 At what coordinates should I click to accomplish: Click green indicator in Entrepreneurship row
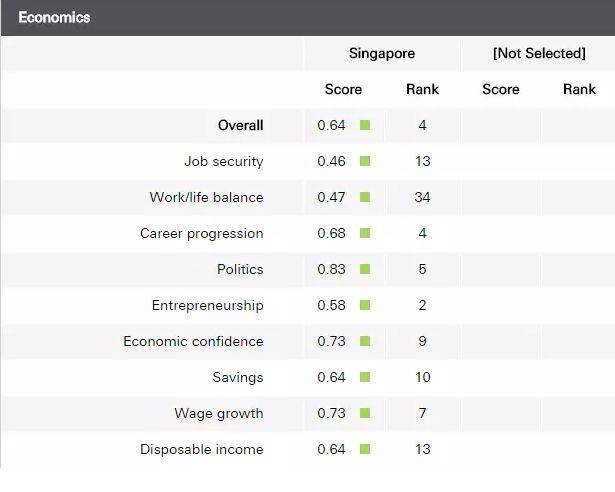(365, 305)
